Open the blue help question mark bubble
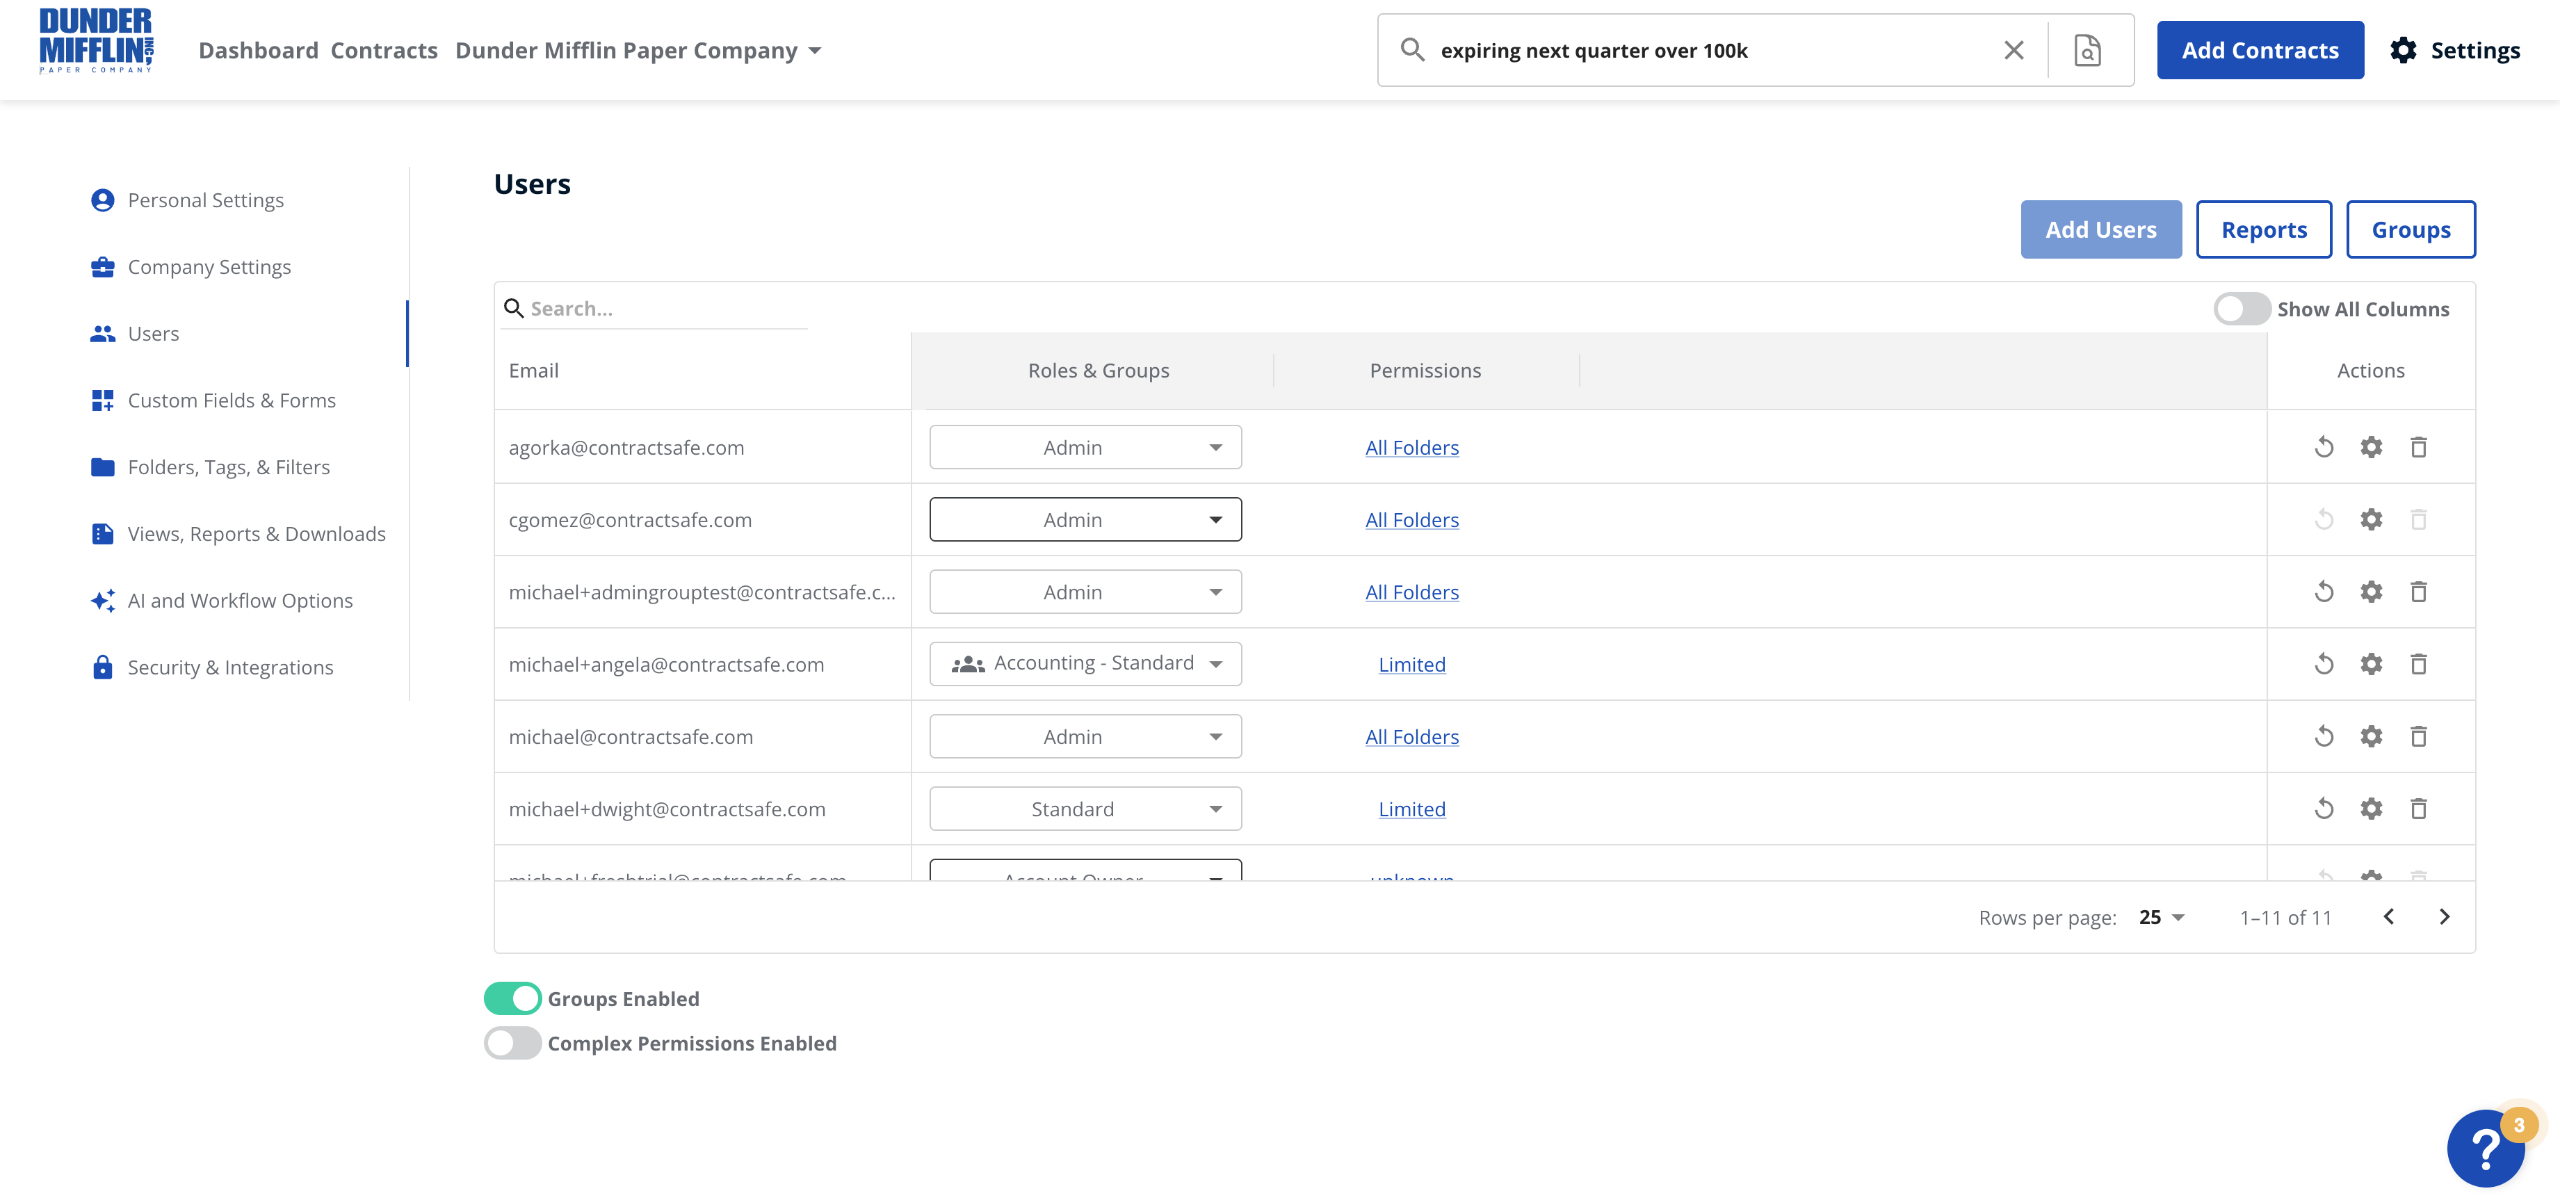Viewport: 2560px width, 1201px height. (2485, 1147)
